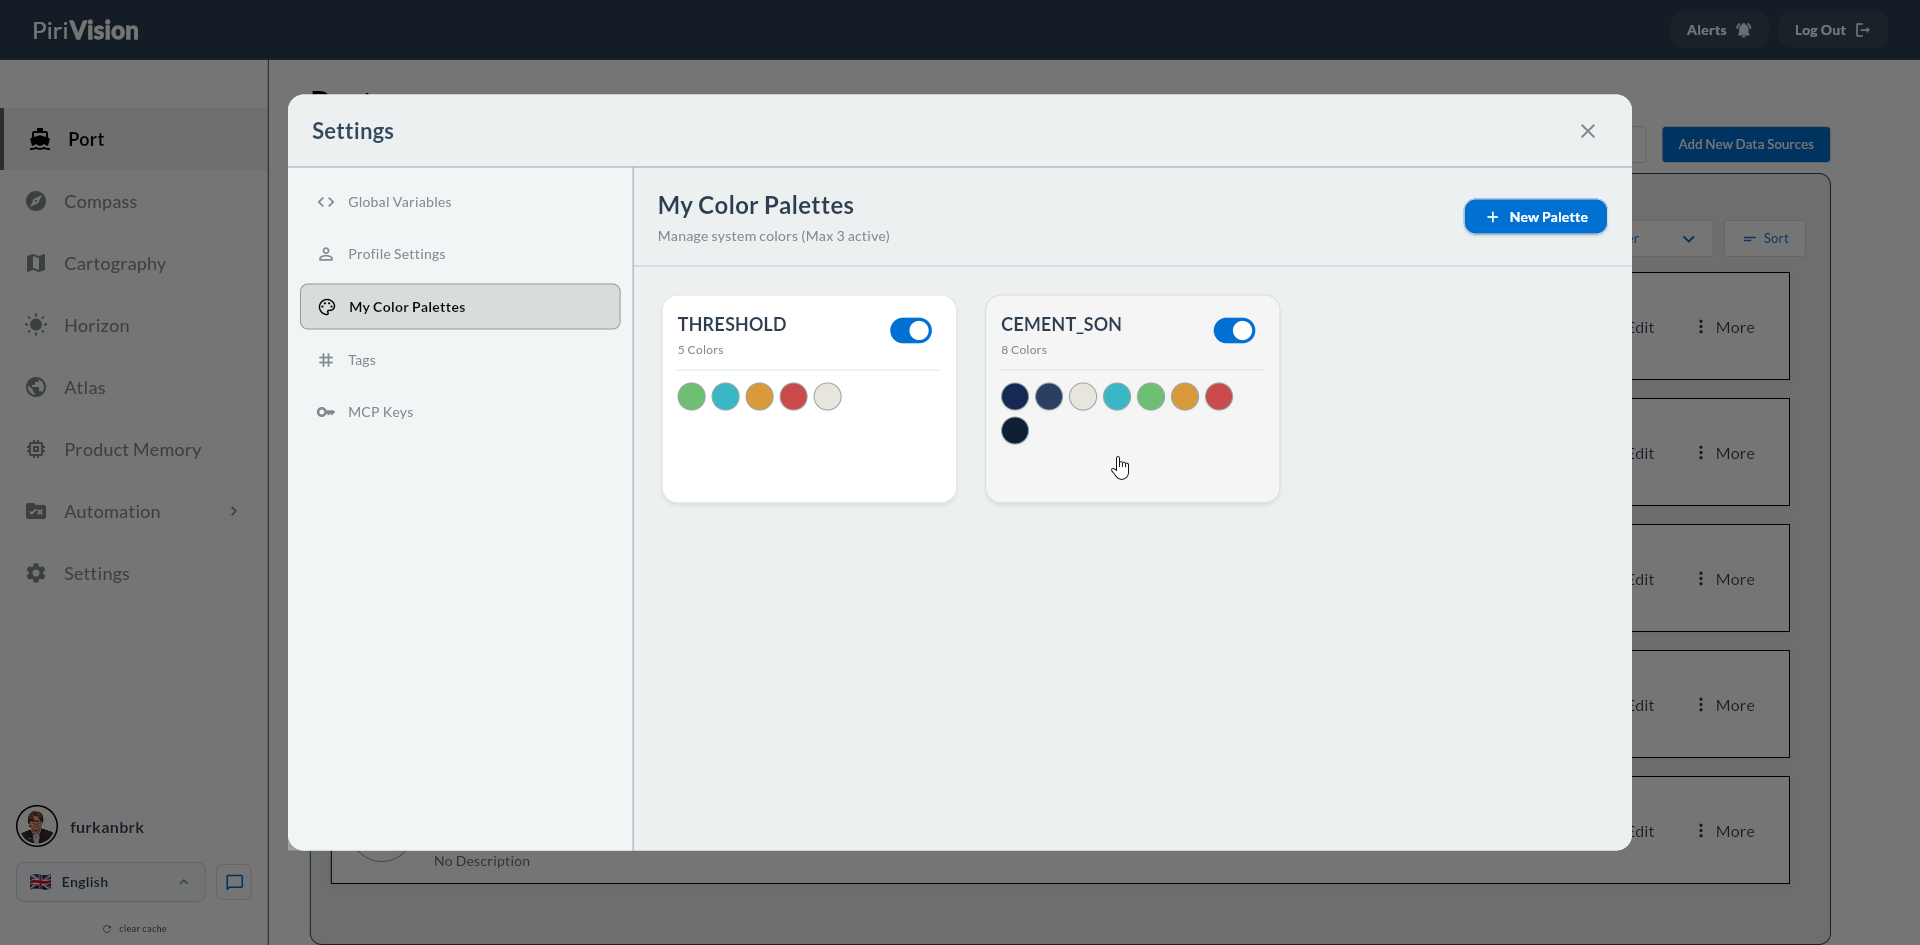Click the Profile Settings person icon
1920x945 pixels.
coord(326,254)
